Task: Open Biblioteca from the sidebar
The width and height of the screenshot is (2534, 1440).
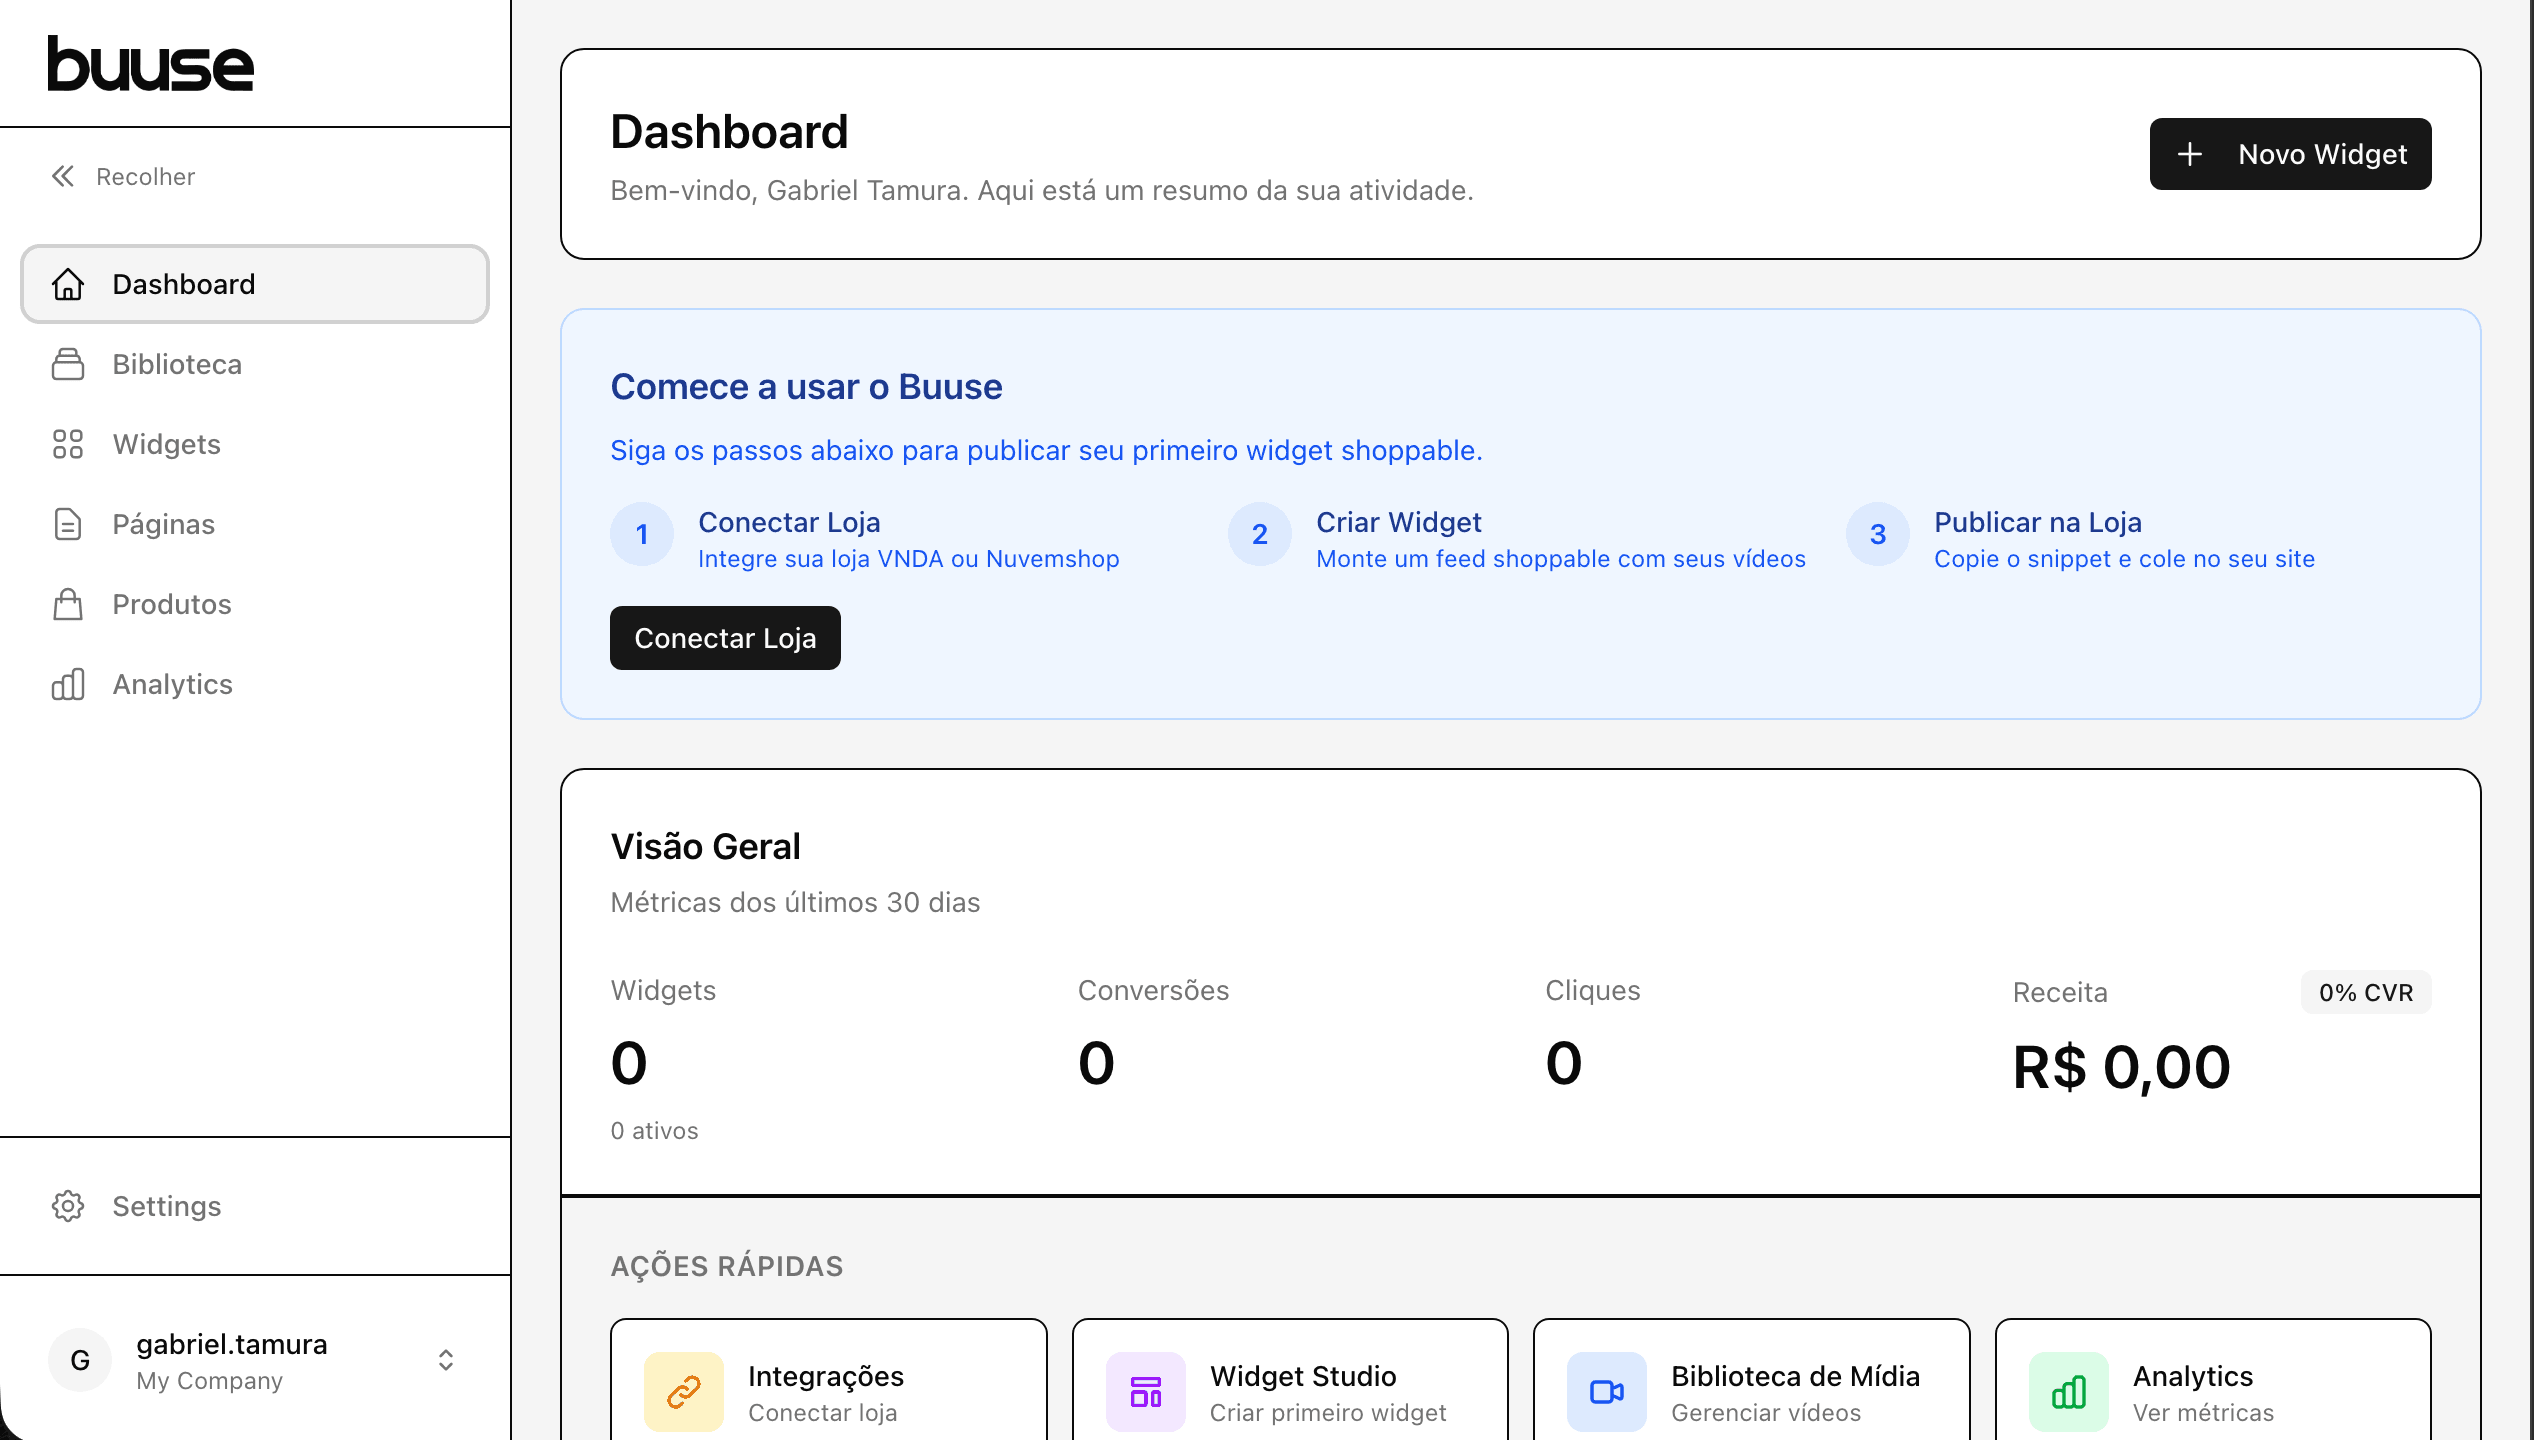Action: (255, 364)
